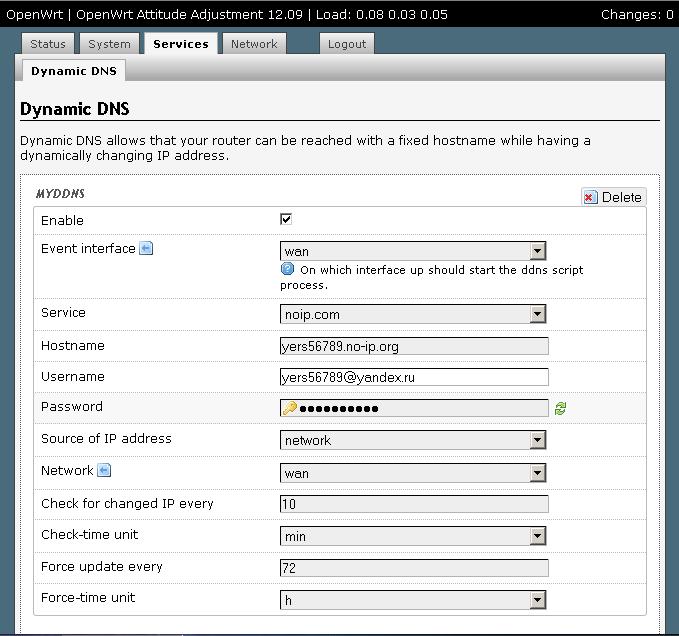Click the Dynamic DNS page heading

pos(75,109)
